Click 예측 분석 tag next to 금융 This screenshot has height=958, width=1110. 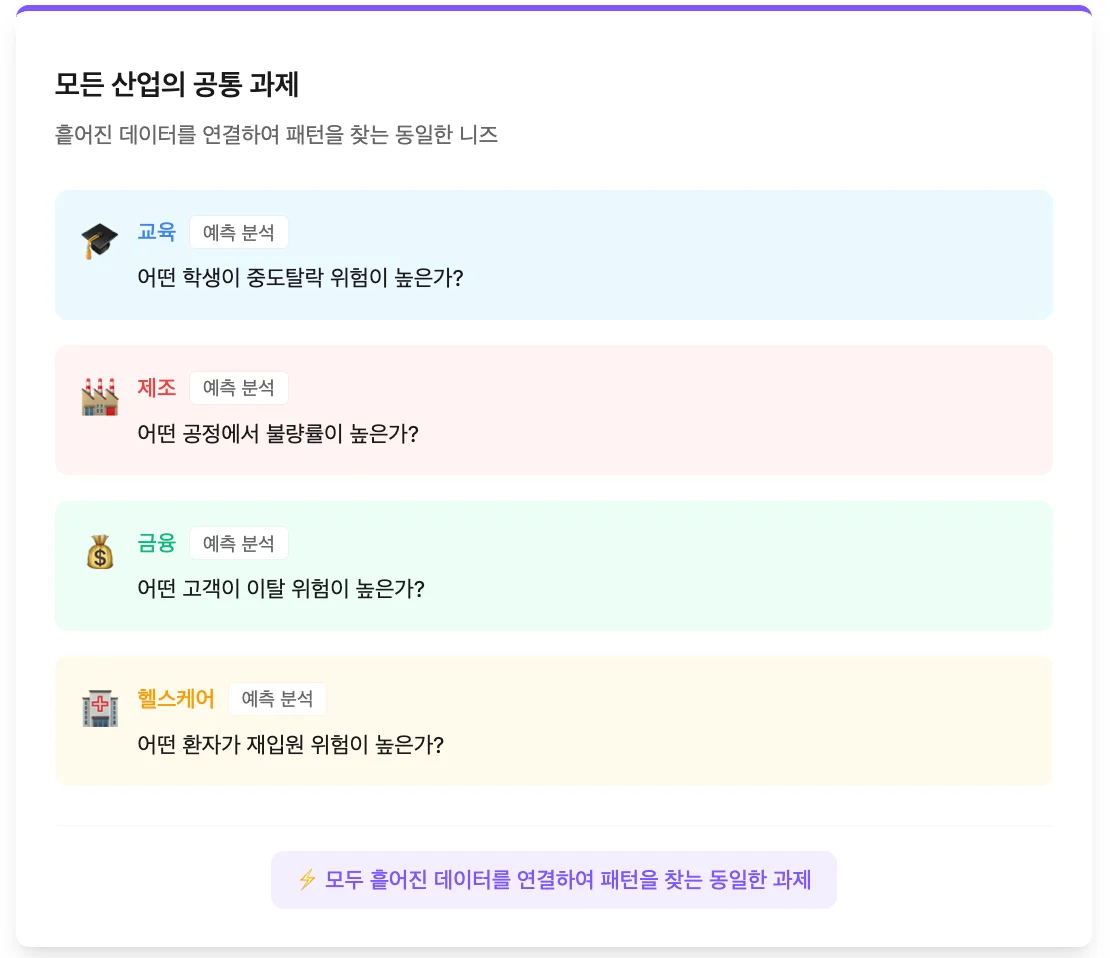(x=239, y=543)
